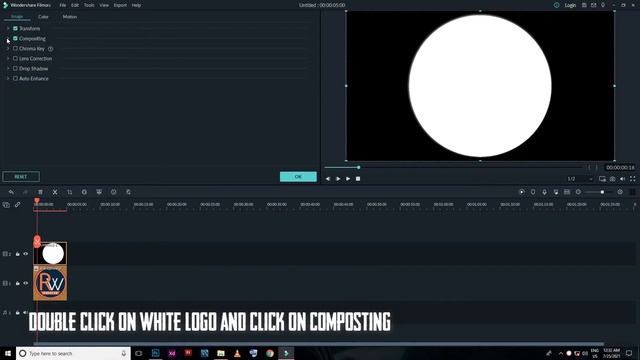The height and width of the screenshot is (360, 640).
Task: Click the Login link
Action: point(570,5)
